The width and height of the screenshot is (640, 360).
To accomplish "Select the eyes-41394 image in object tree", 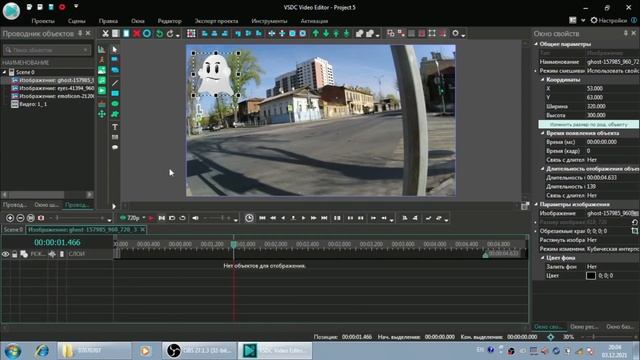I will pyautogui.click(x=53, y=88).
